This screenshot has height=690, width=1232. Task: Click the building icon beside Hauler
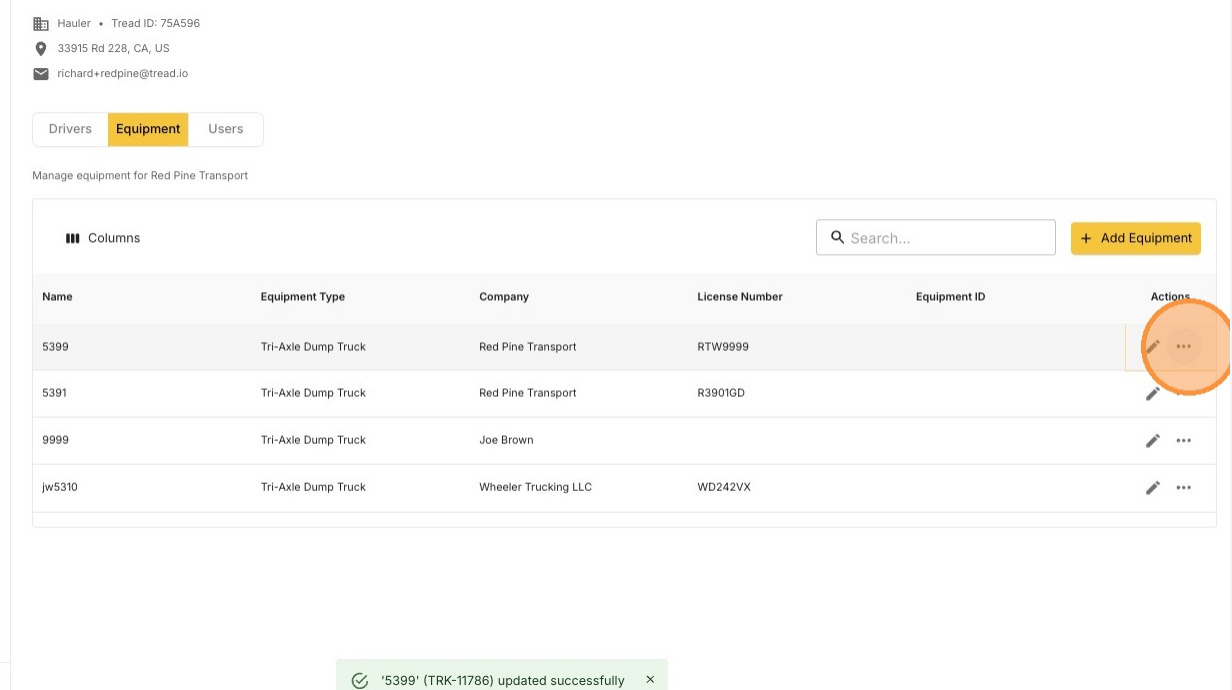[41, 23]
